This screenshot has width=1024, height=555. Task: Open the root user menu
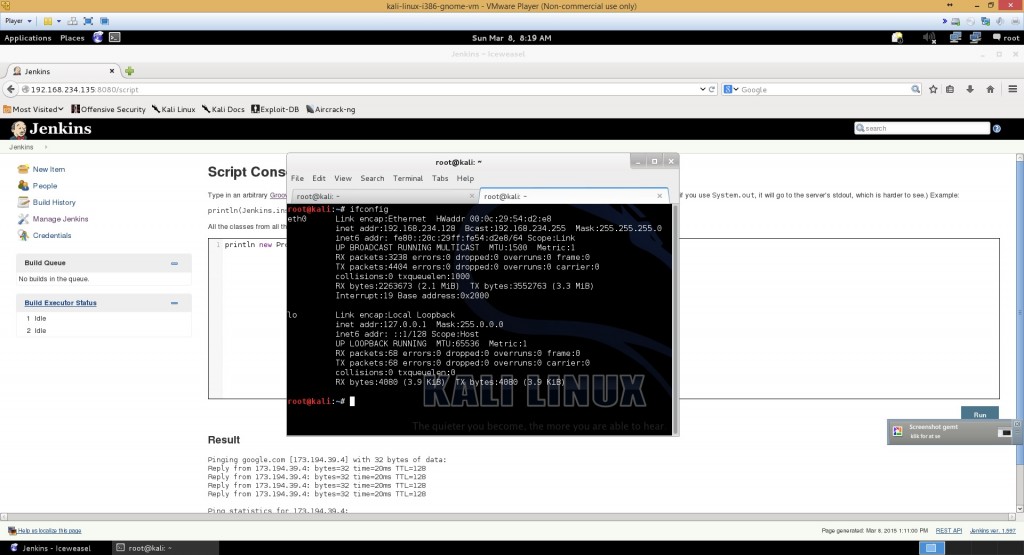point(1006,38)
